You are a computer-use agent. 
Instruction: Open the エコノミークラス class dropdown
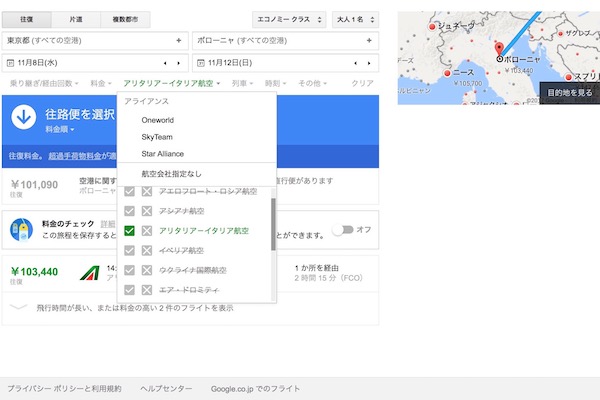pyautogui.click(x=289, y=20)
